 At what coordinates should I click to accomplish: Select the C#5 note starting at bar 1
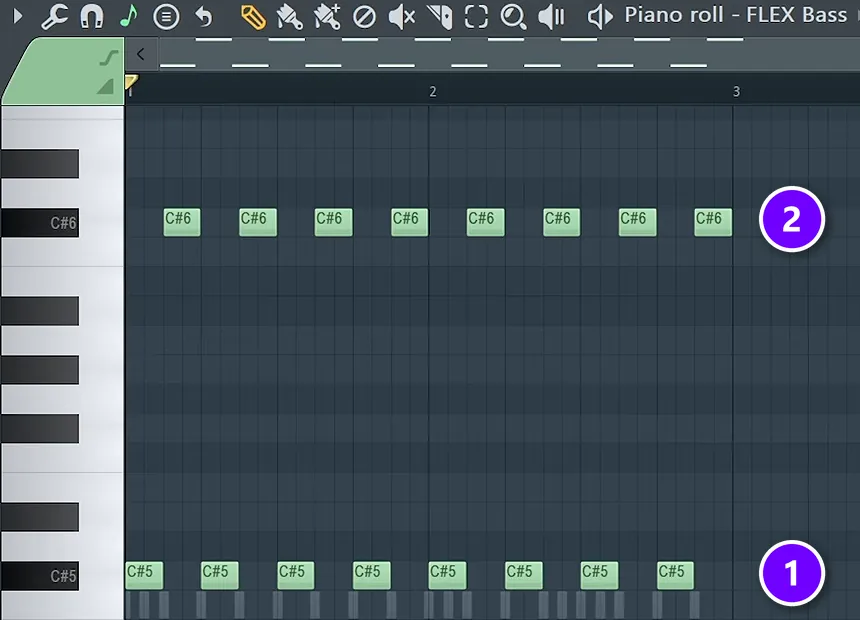click(x=144, y=575)
